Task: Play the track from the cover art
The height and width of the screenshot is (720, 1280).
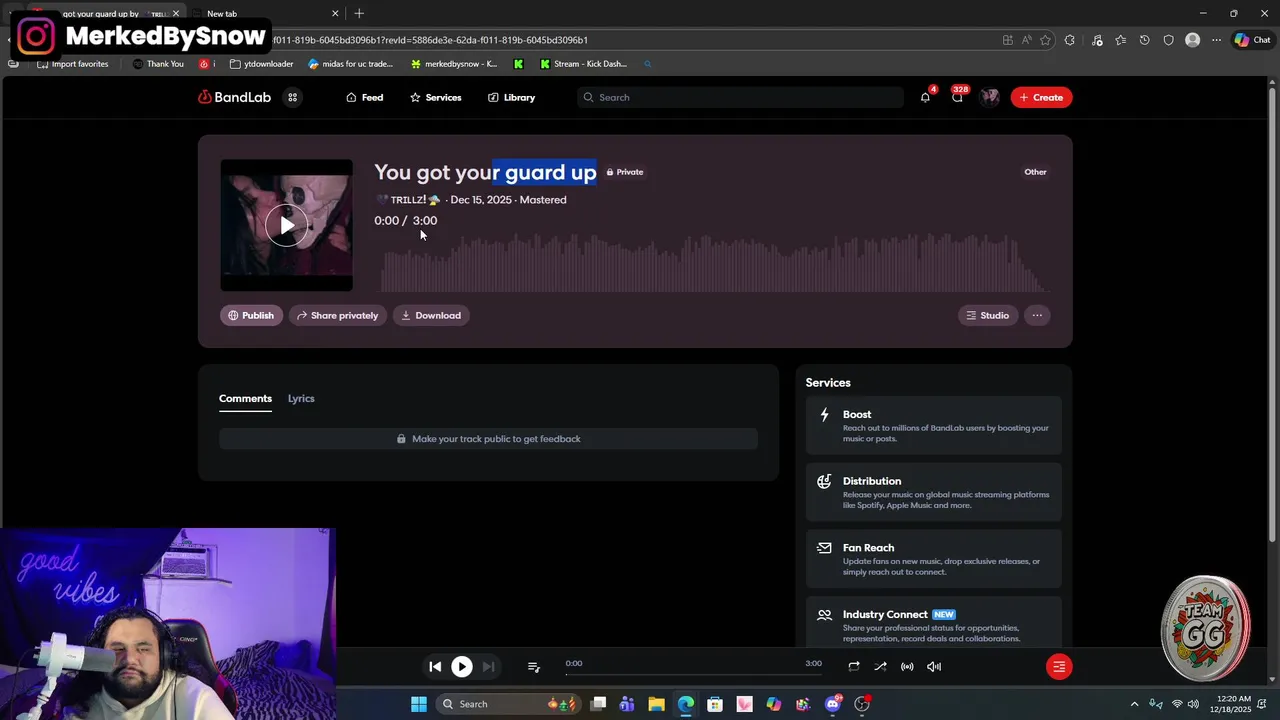Action: coord(287,225)
